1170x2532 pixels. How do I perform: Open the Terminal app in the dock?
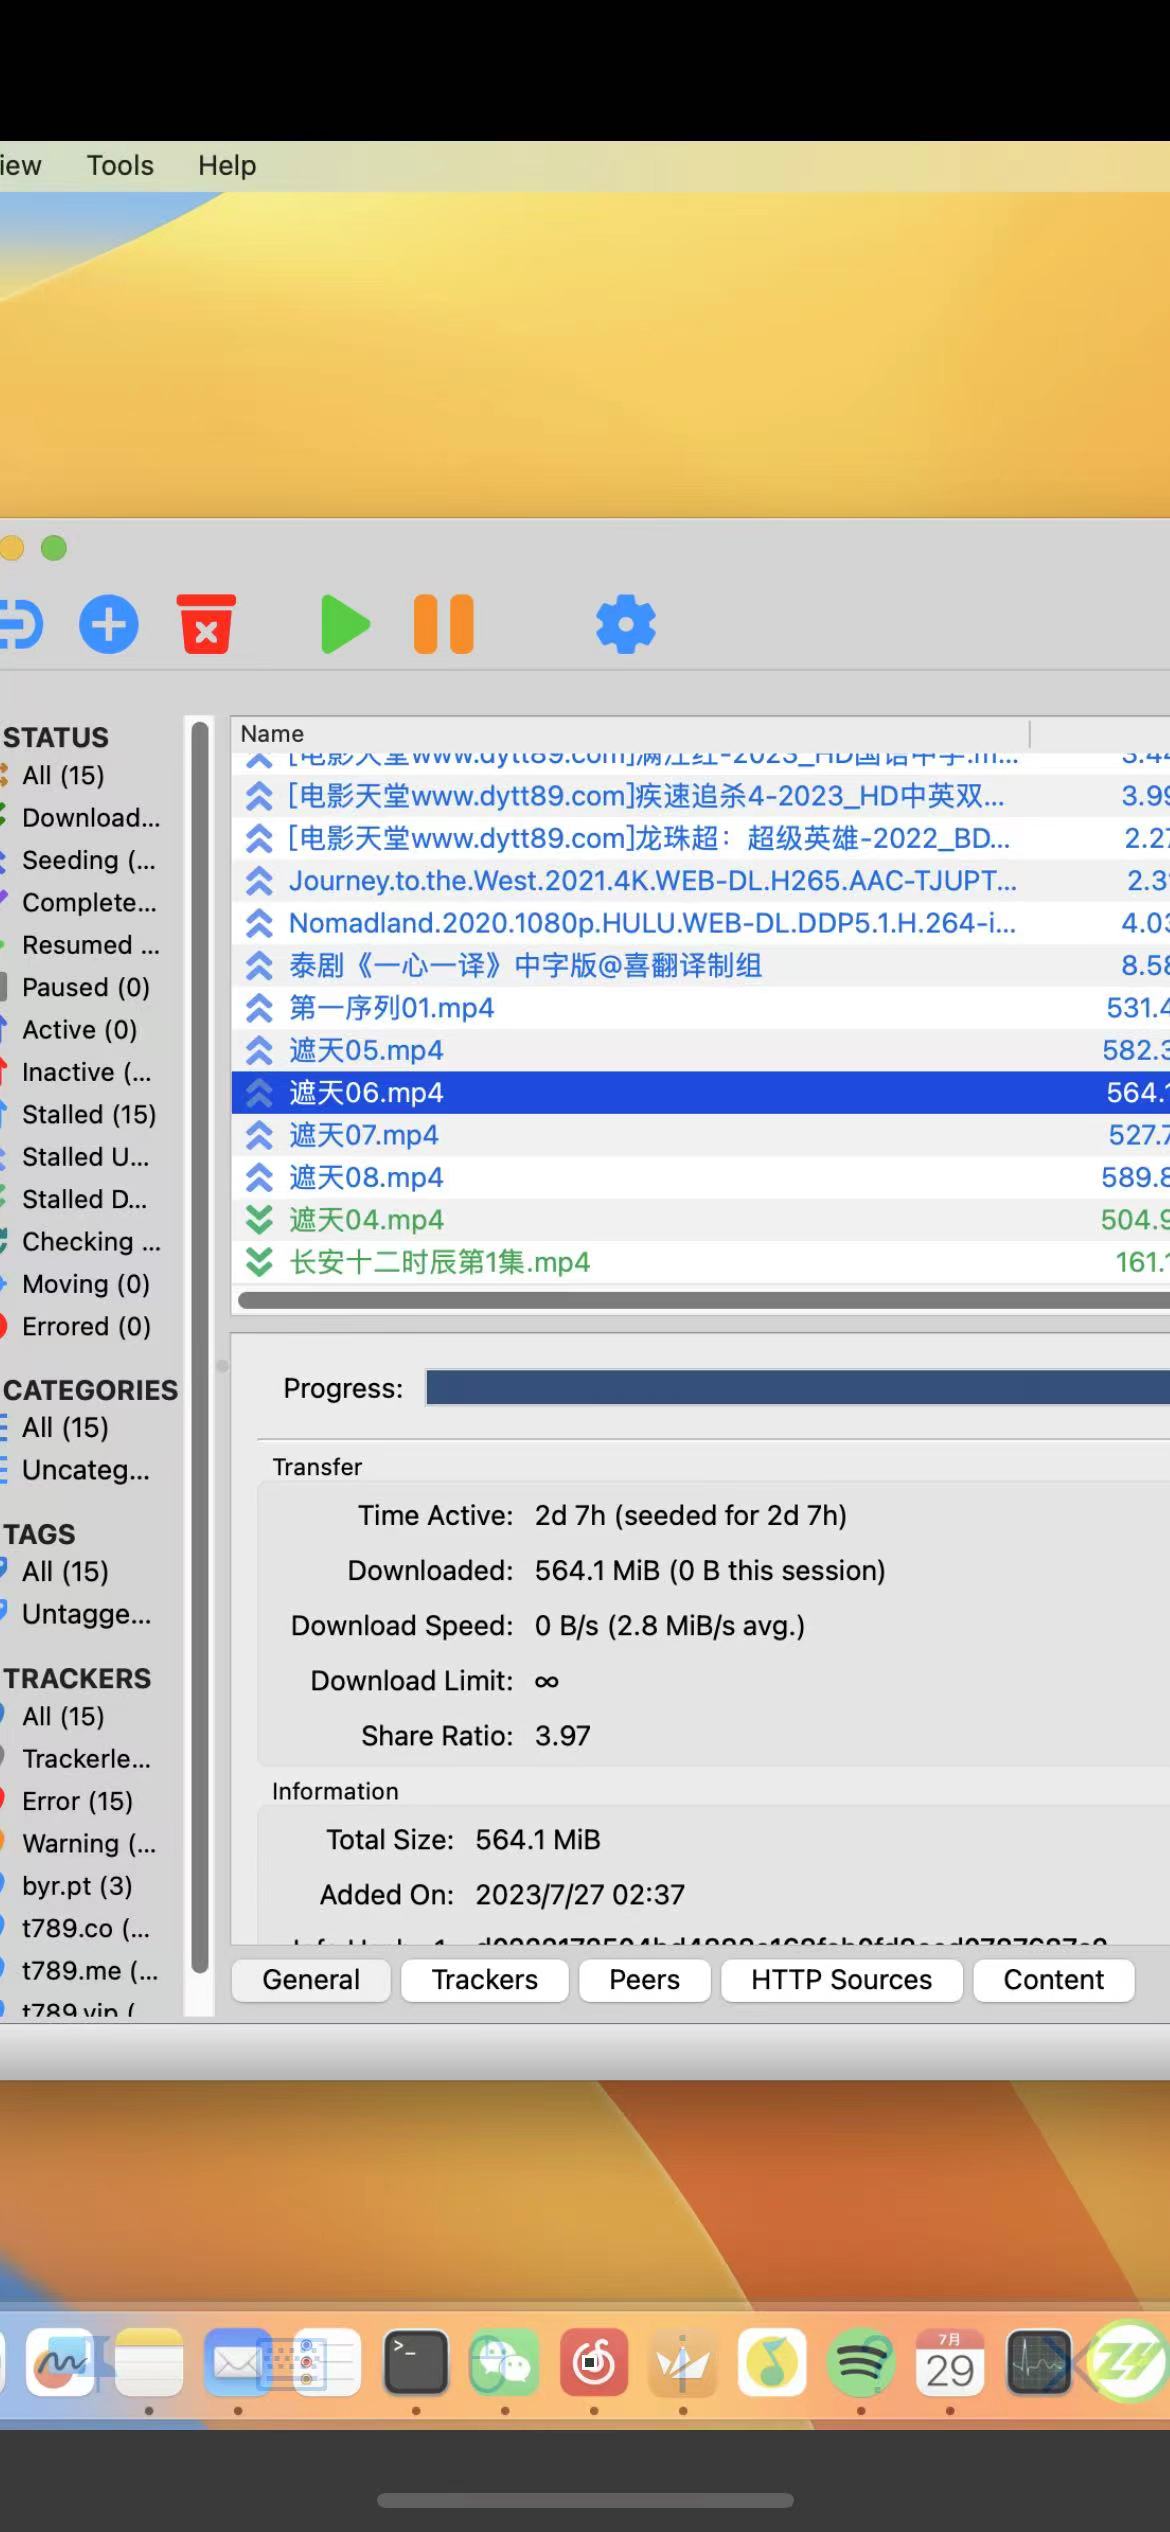coord(415,2364)
